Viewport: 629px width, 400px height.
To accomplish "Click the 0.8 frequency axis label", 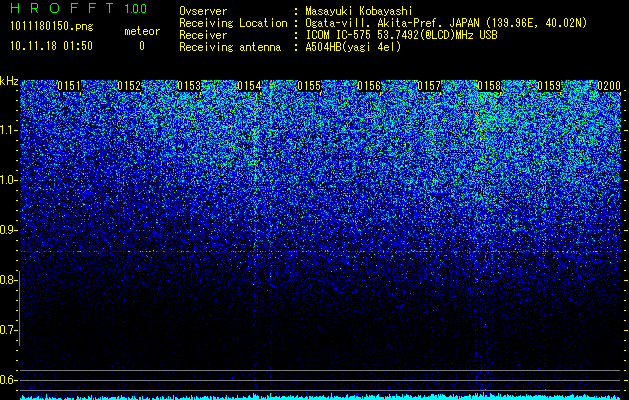I will (8, 280).
